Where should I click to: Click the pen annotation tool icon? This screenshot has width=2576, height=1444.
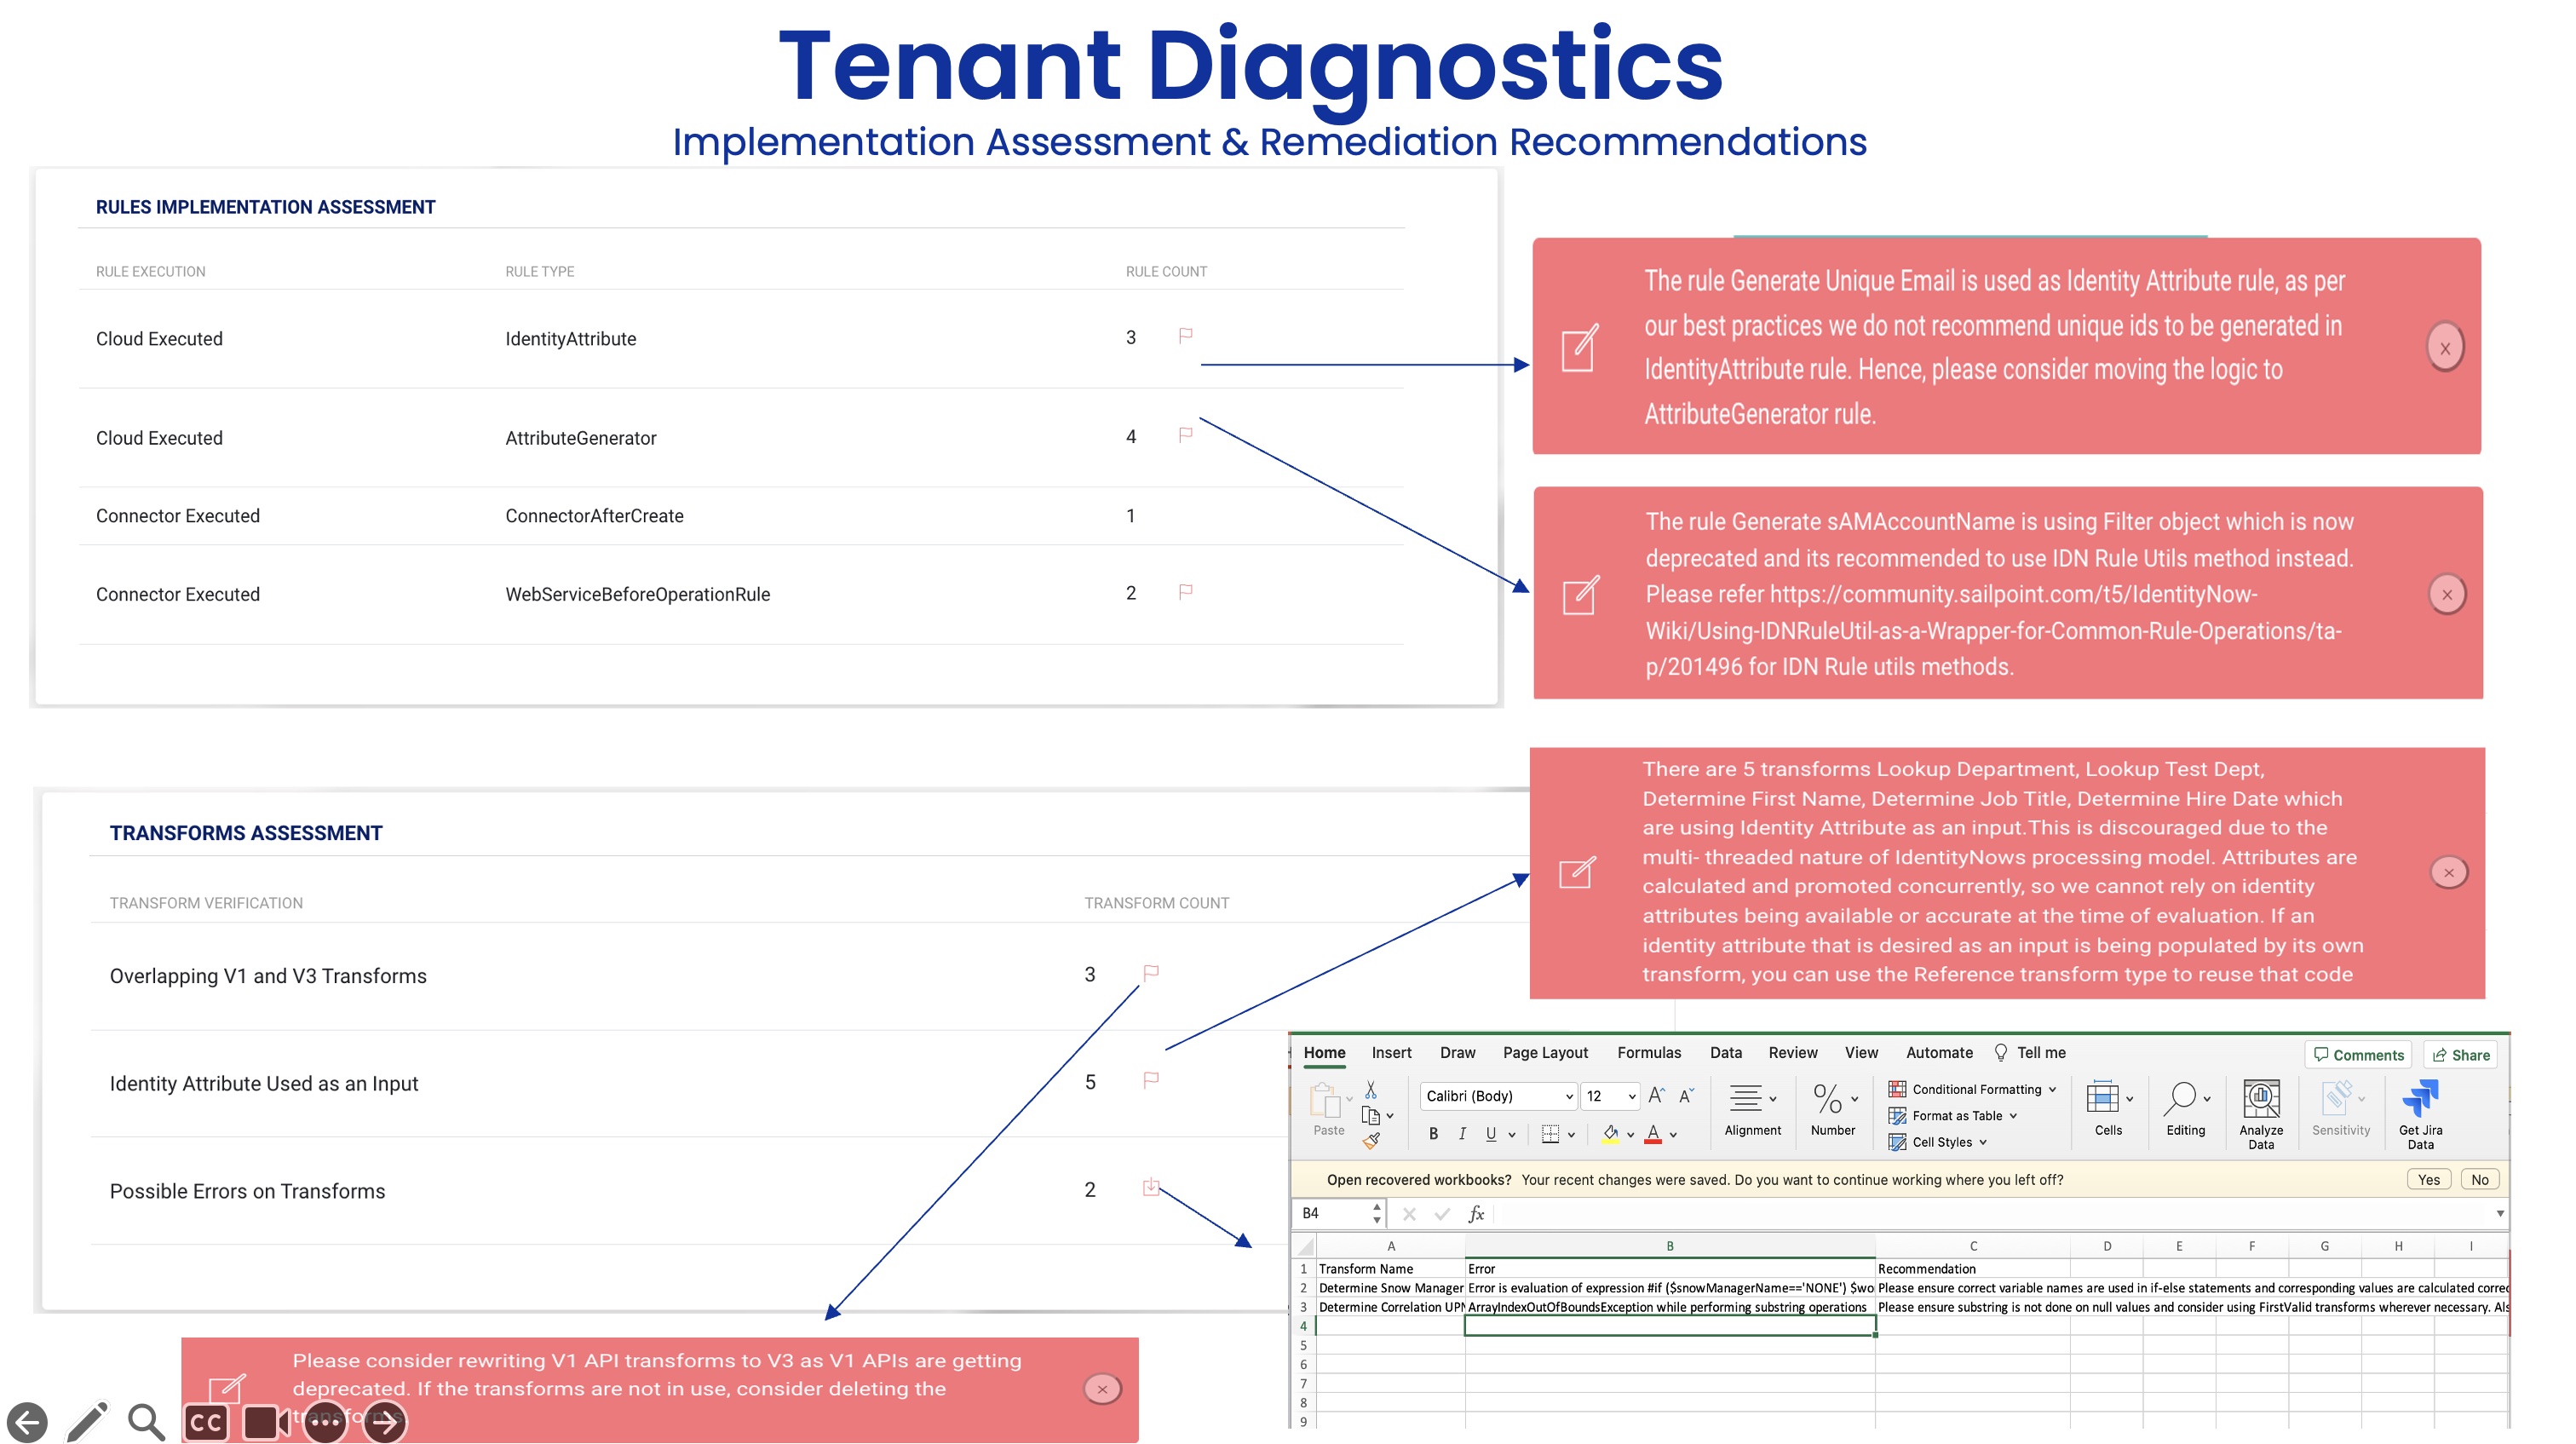[88, 1422]
